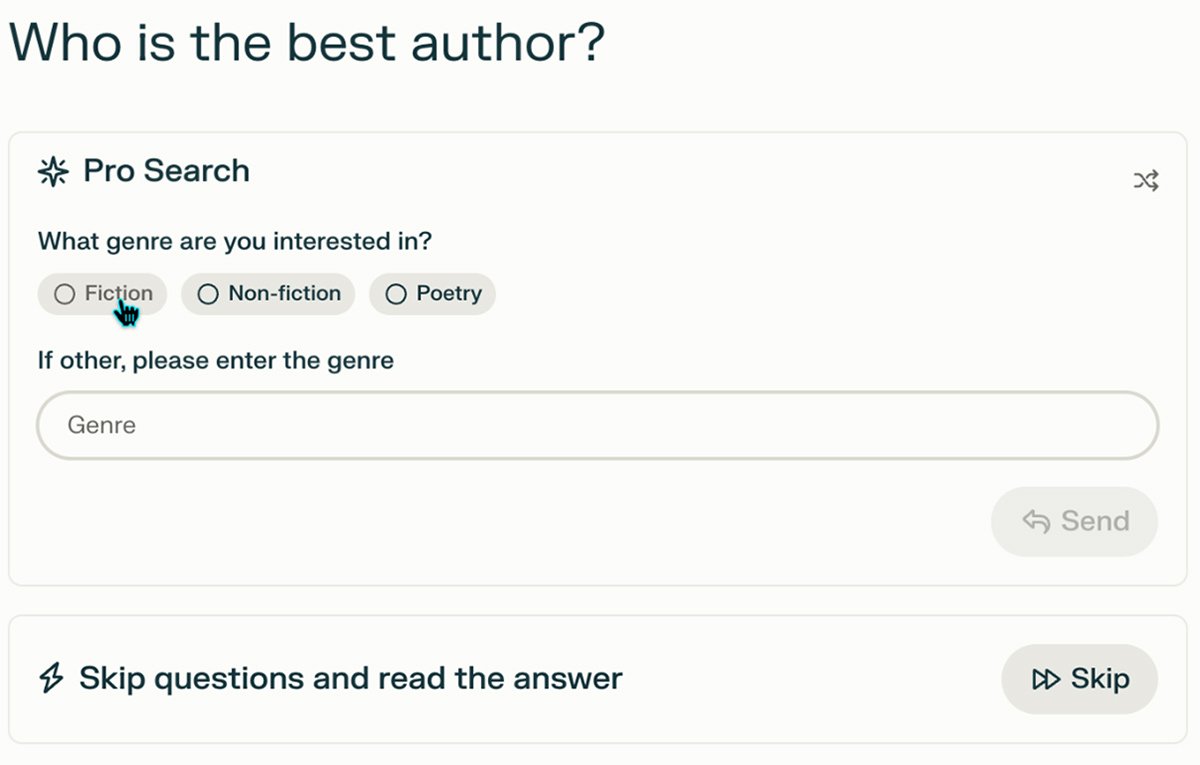Viewport: 1200px width, 765px height.
Task: Click the "What genre are you interested in?" text
Action: 235,241
